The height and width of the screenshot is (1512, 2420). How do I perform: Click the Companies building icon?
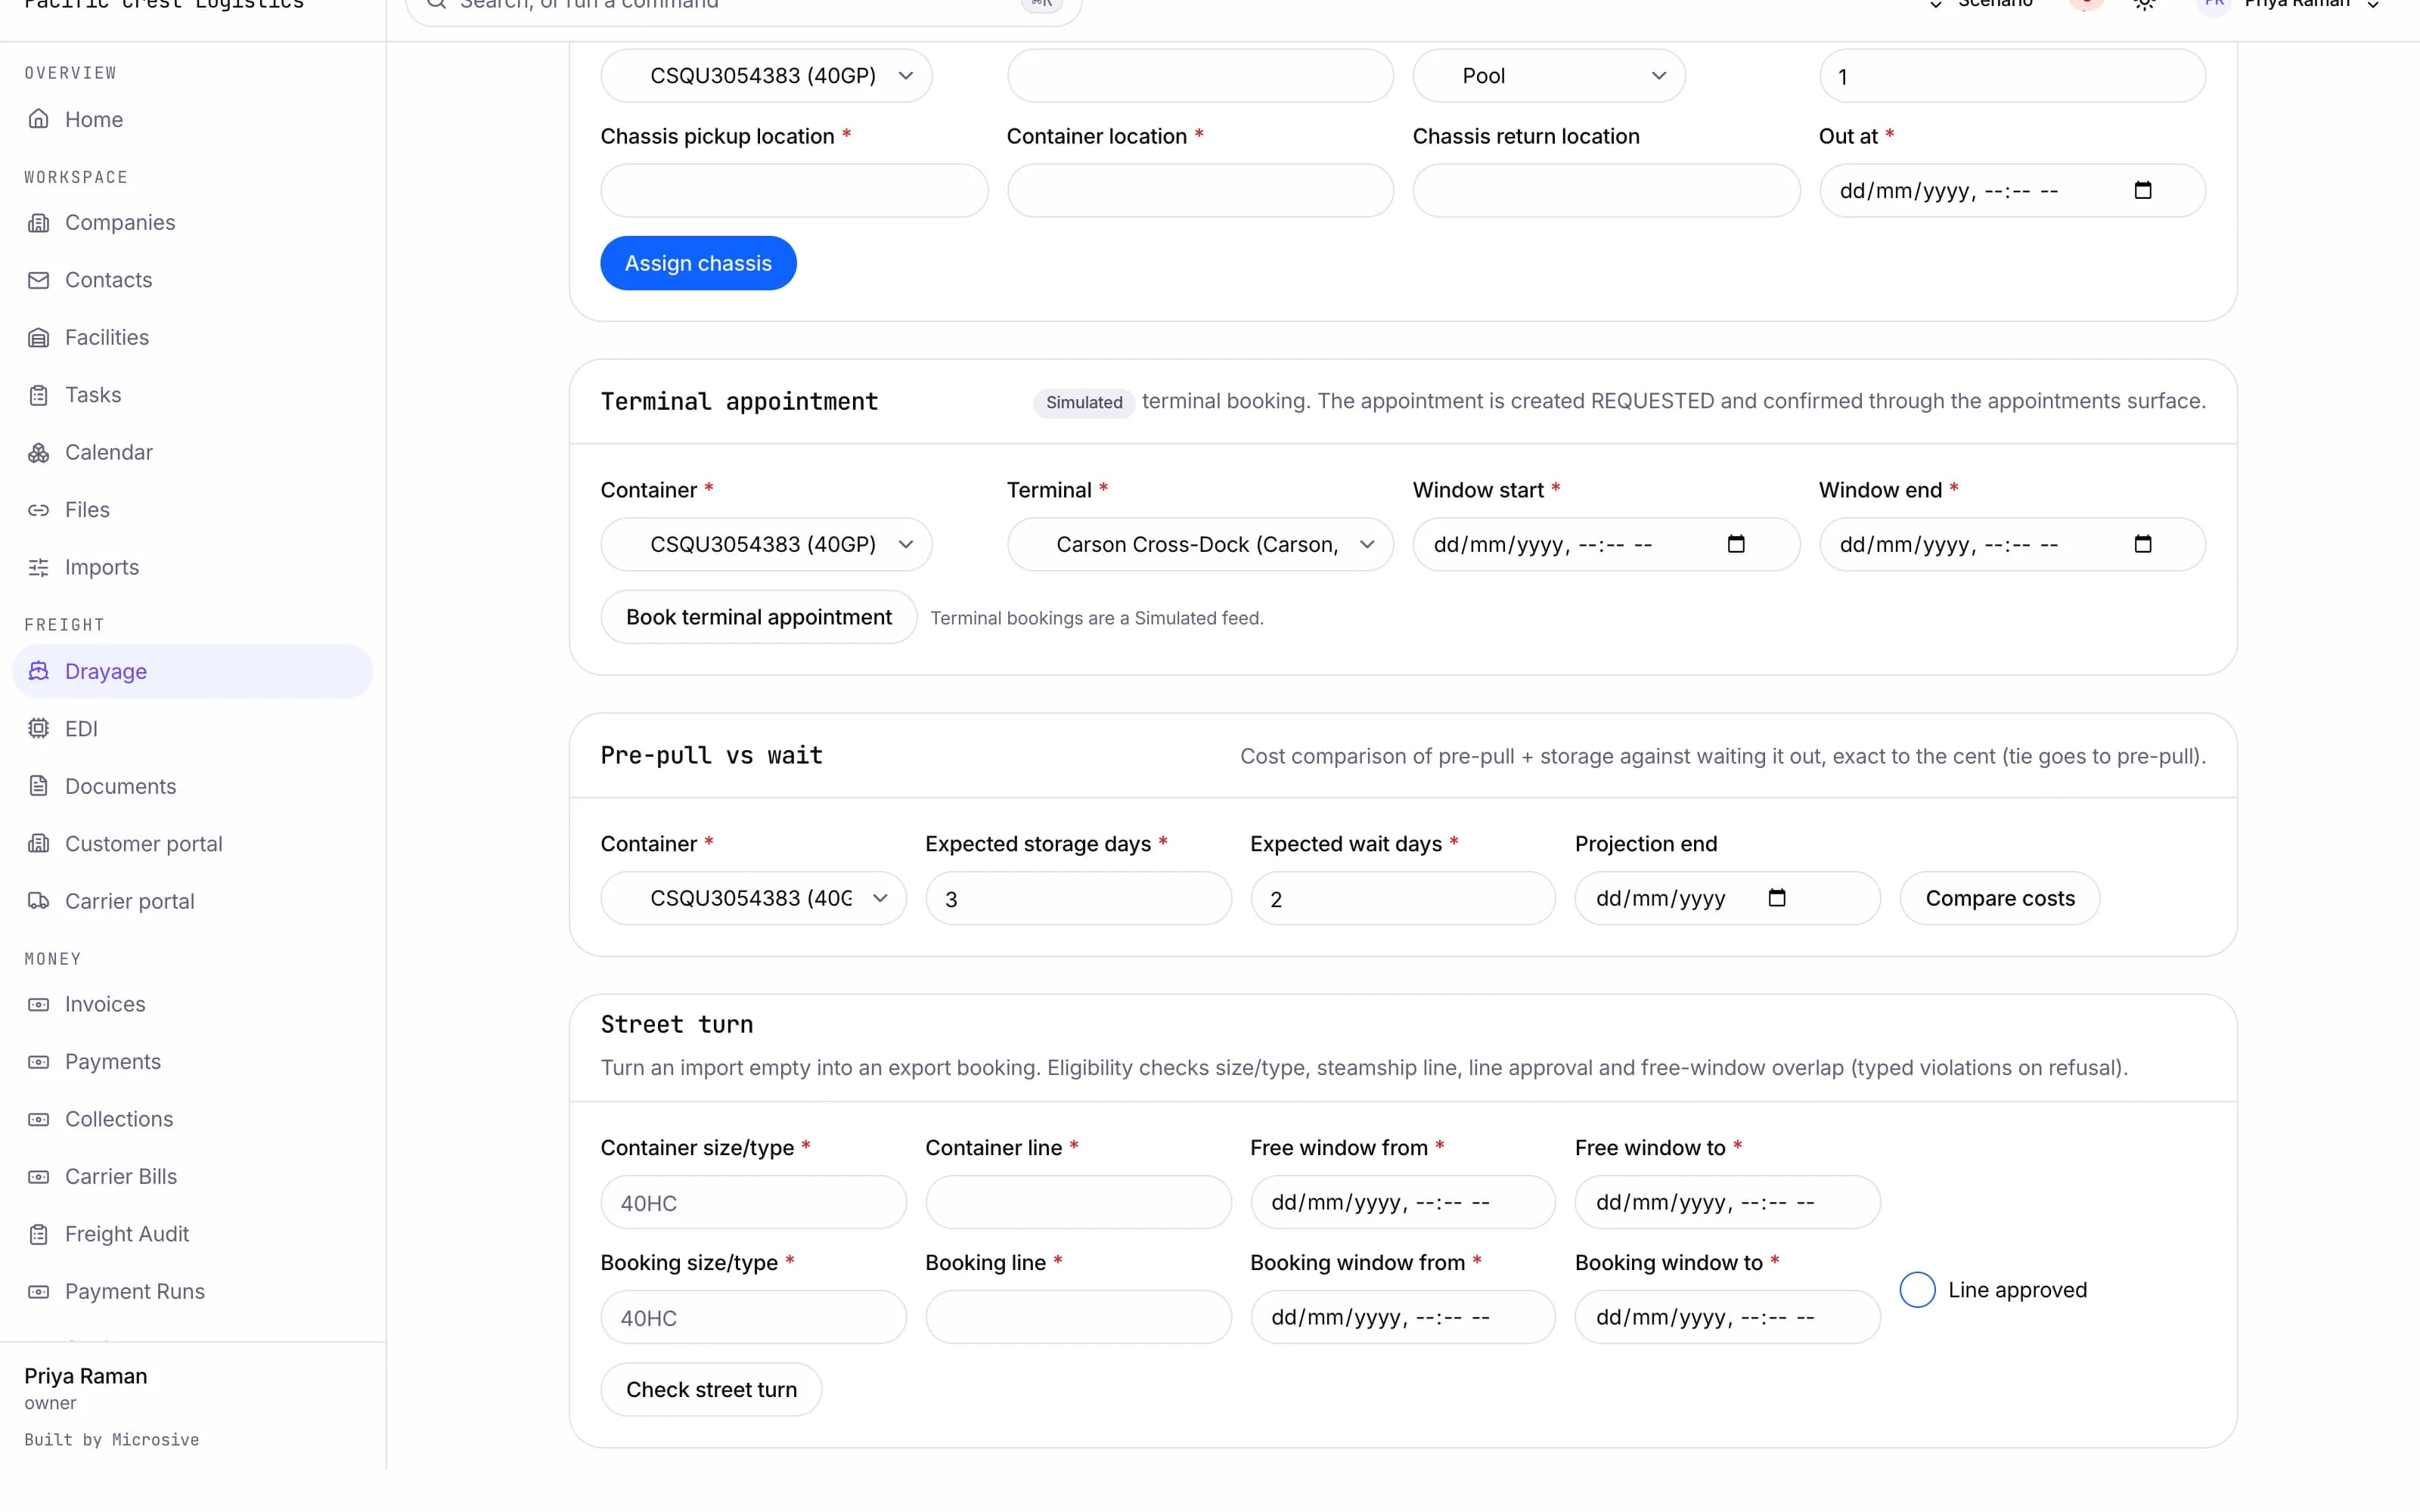(38, 222)
